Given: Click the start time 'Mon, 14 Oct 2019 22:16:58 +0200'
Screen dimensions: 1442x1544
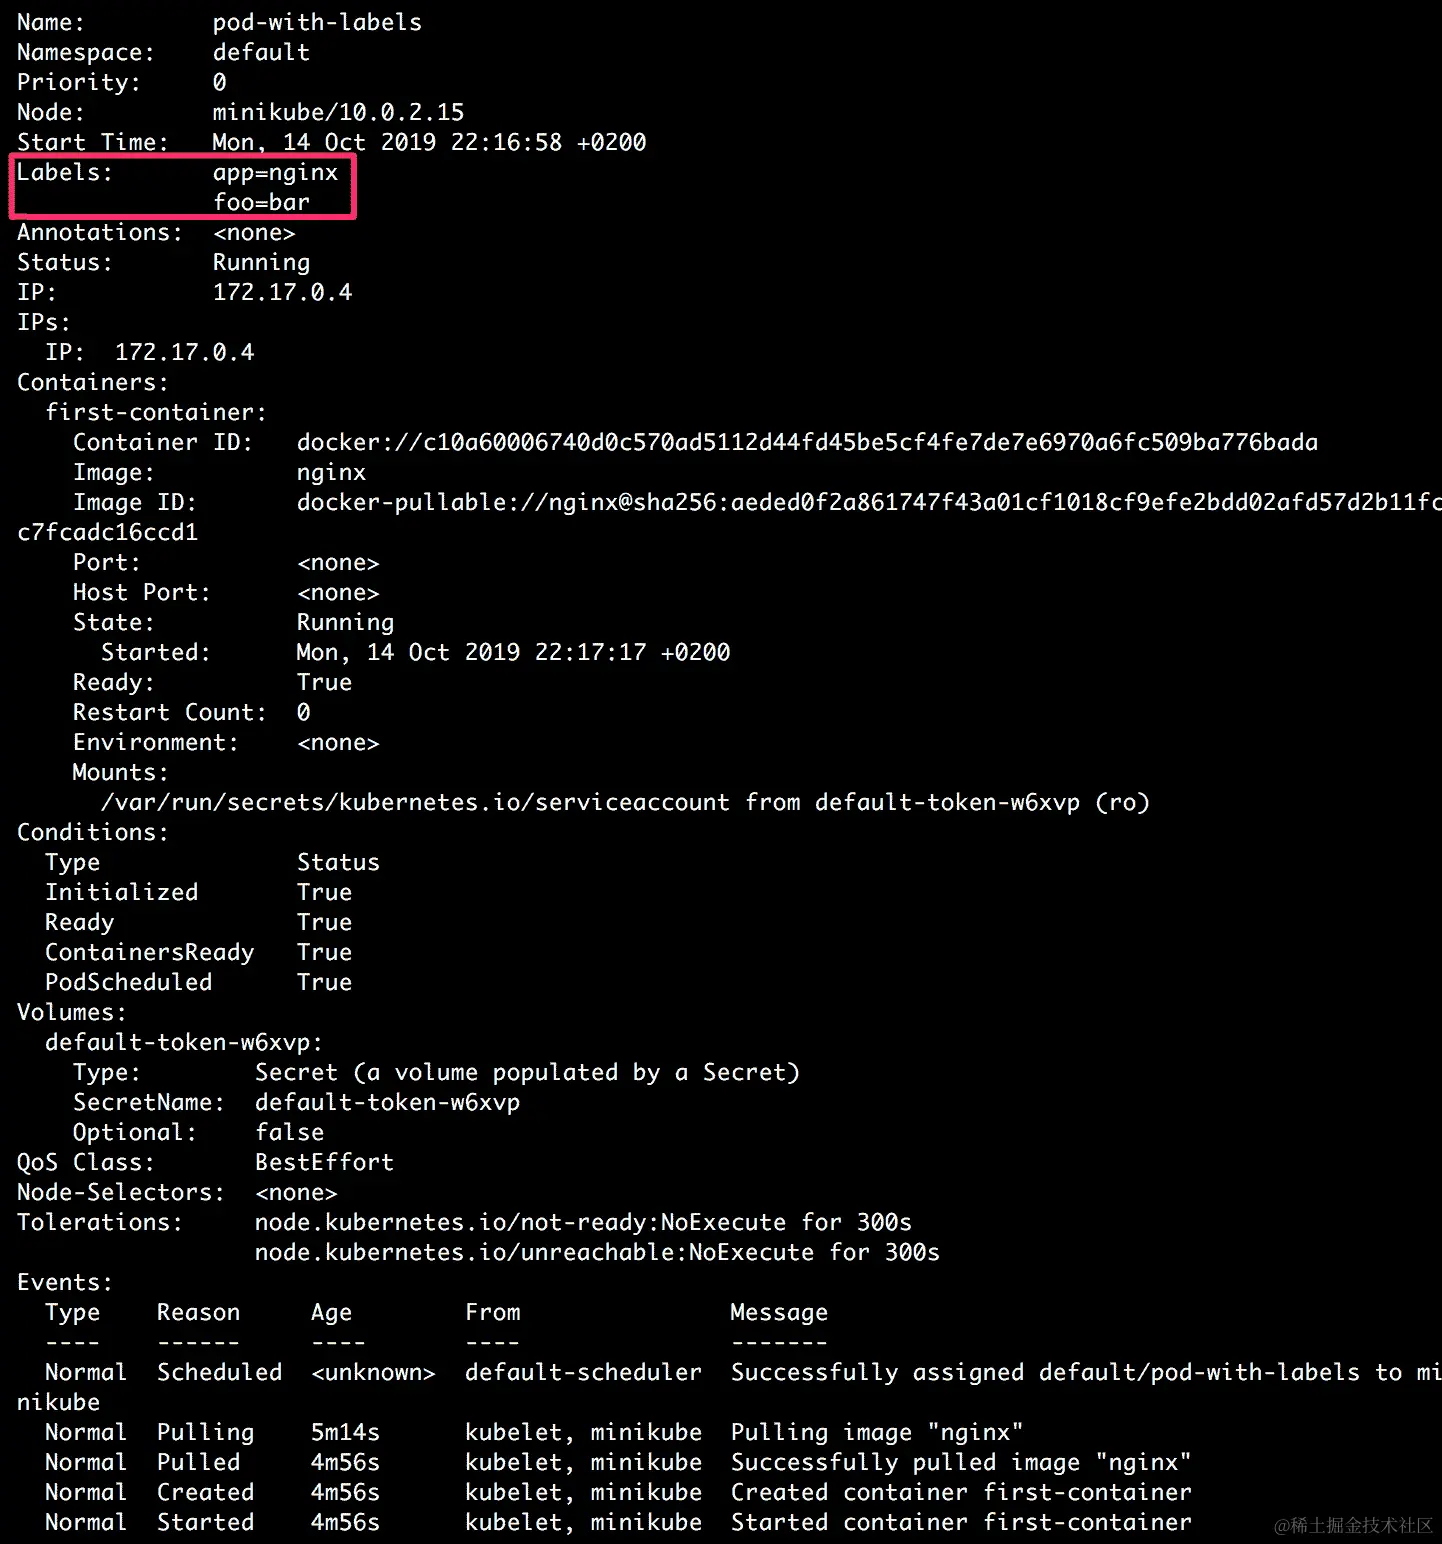Looking at the screenshot, I should [429, 142].
